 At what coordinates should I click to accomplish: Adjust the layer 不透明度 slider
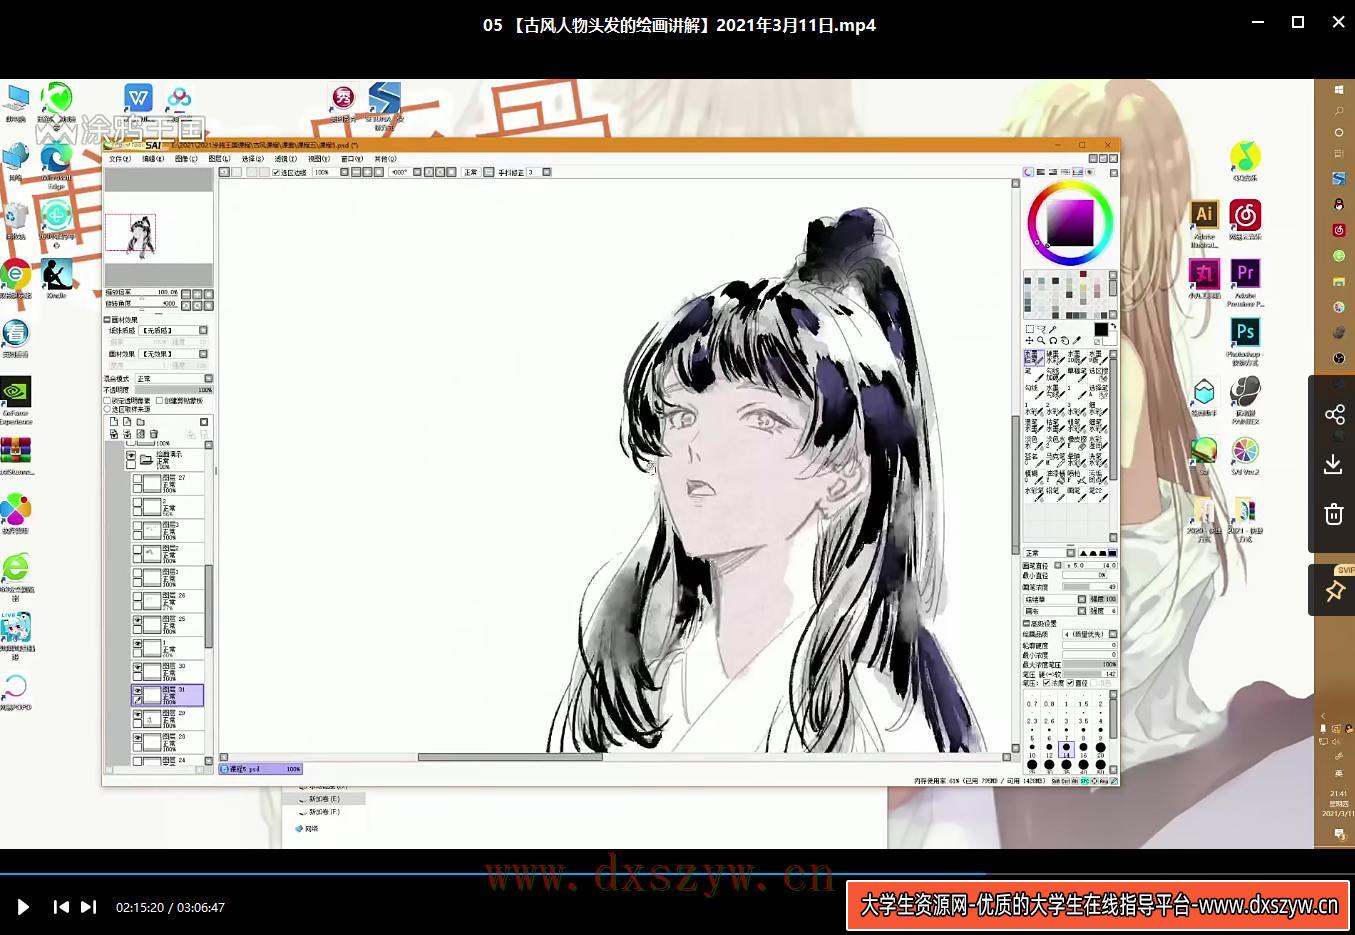click(175, 390)
